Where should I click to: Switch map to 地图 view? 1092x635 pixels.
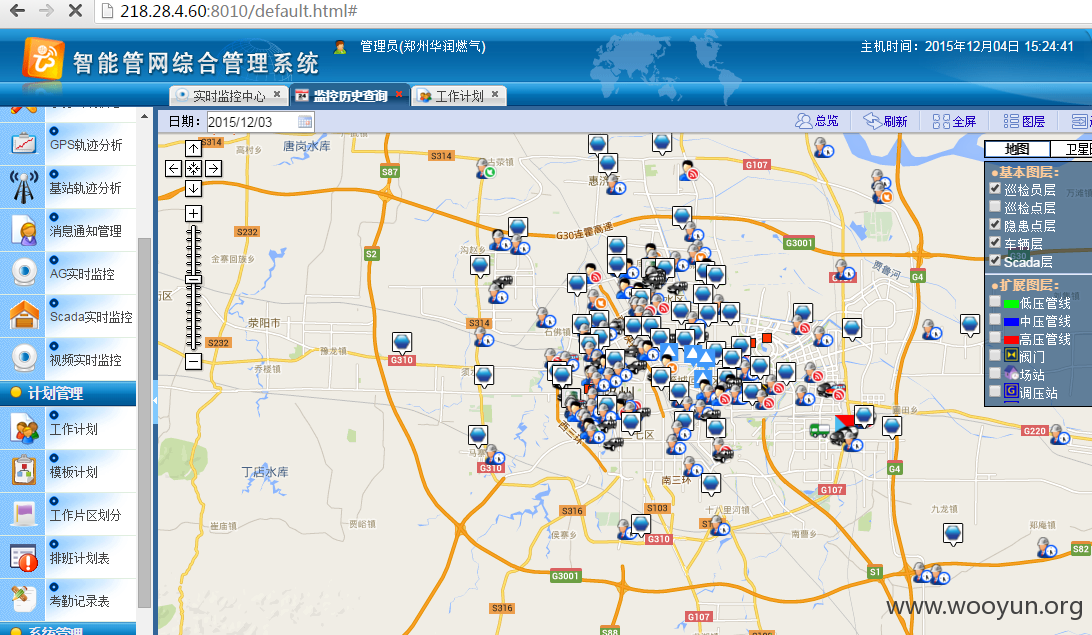1017,149
